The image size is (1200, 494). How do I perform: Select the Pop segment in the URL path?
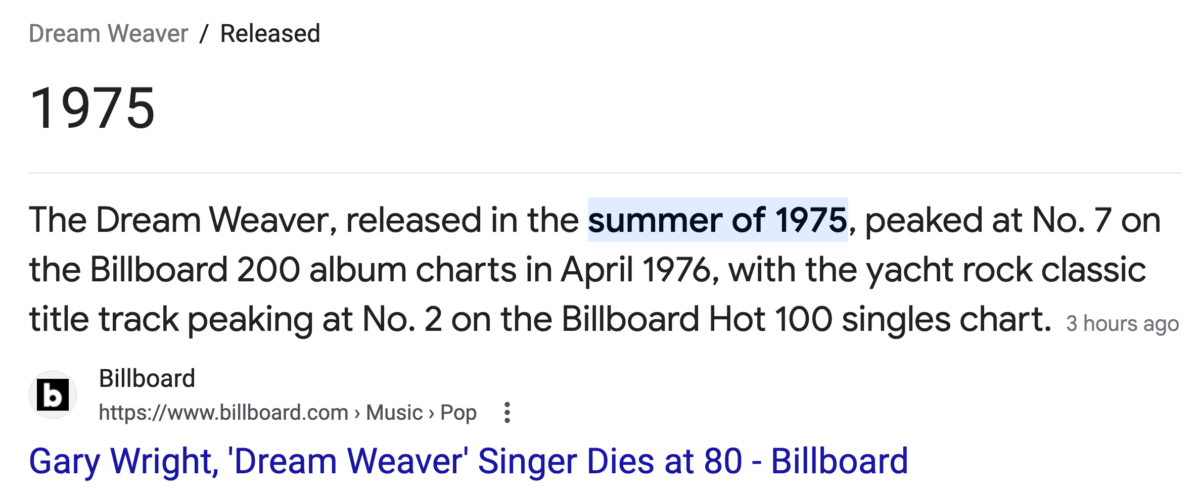[x=459, y=412]
